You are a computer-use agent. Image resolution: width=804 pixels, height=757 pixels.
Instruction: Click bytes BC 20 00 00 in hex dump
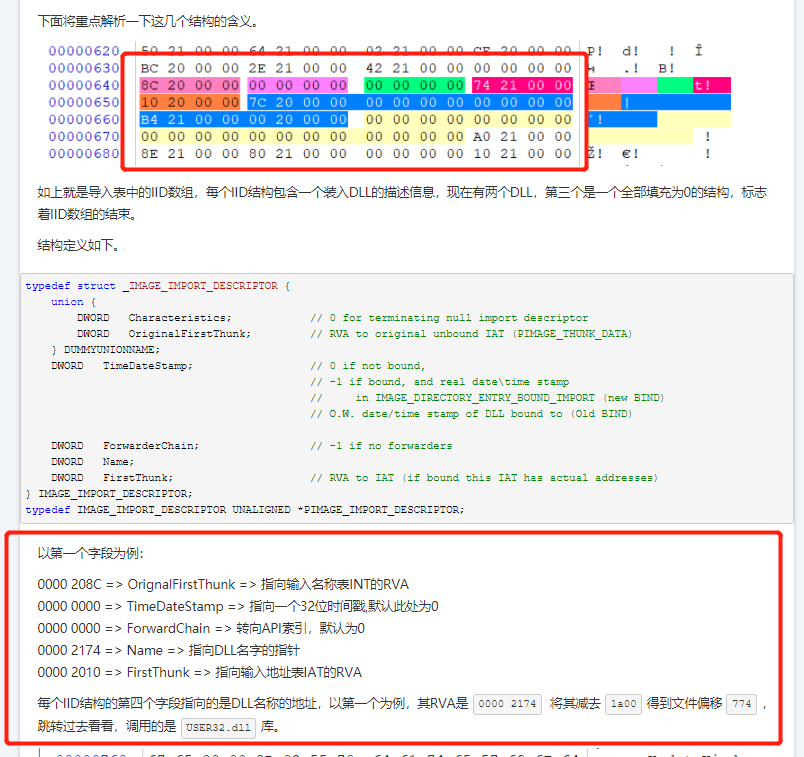pyautogui.click(x=190, y=68)
